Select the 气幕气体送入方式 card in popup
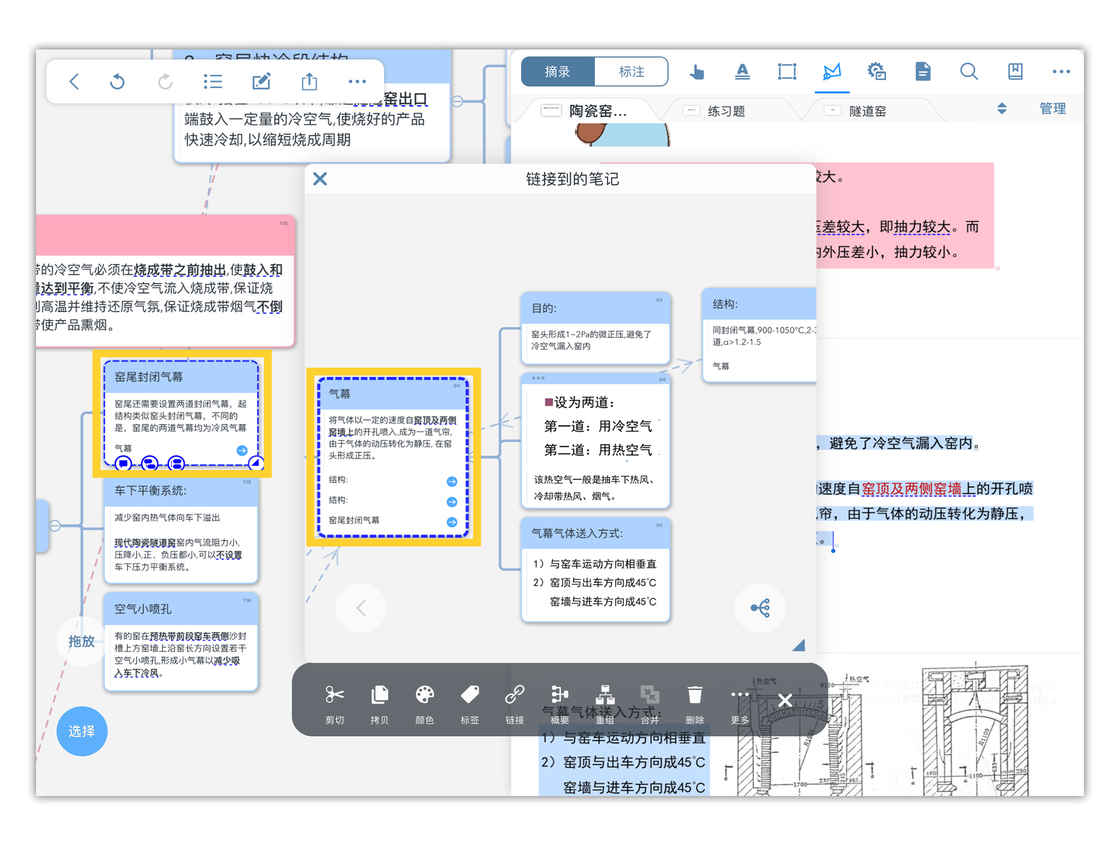 596,569
